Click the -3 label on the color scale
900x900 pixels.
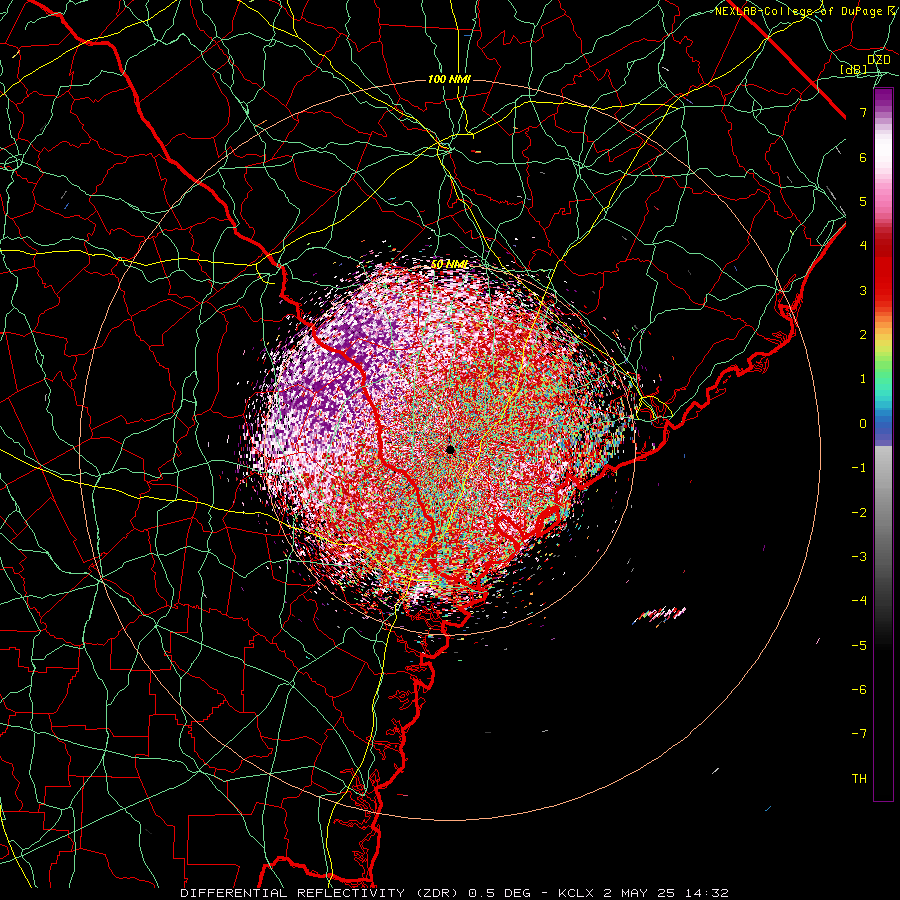pyautogui.click(x=859, y=557)
